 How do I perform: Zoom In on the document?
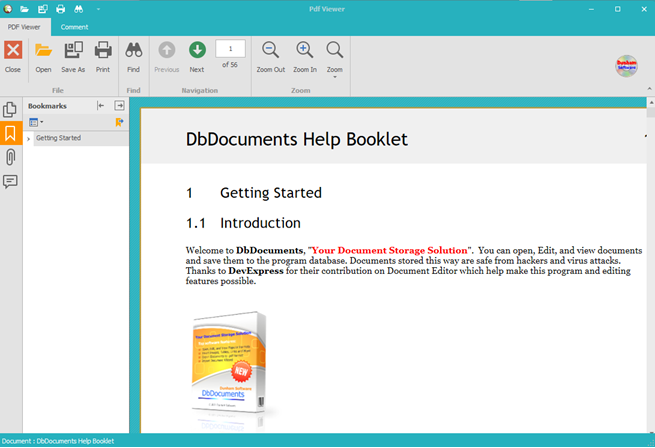coord(305,57)
